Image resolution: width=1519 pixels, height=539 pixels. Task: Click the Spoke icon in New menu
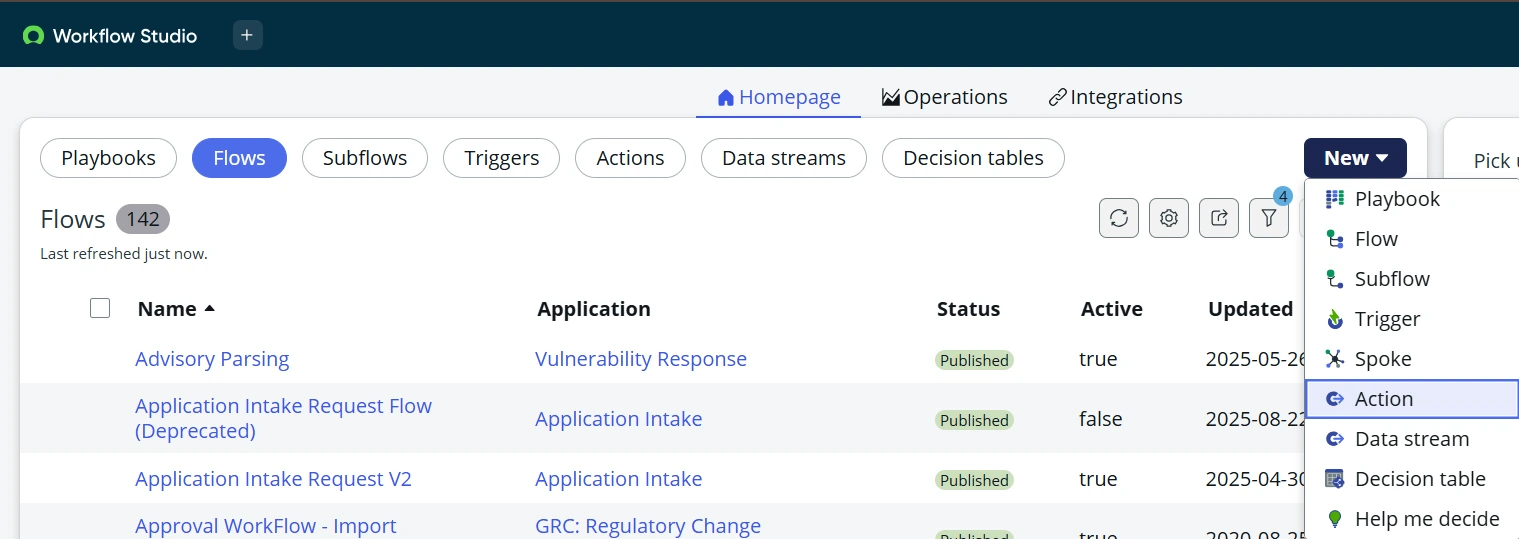coord(1335,359)
